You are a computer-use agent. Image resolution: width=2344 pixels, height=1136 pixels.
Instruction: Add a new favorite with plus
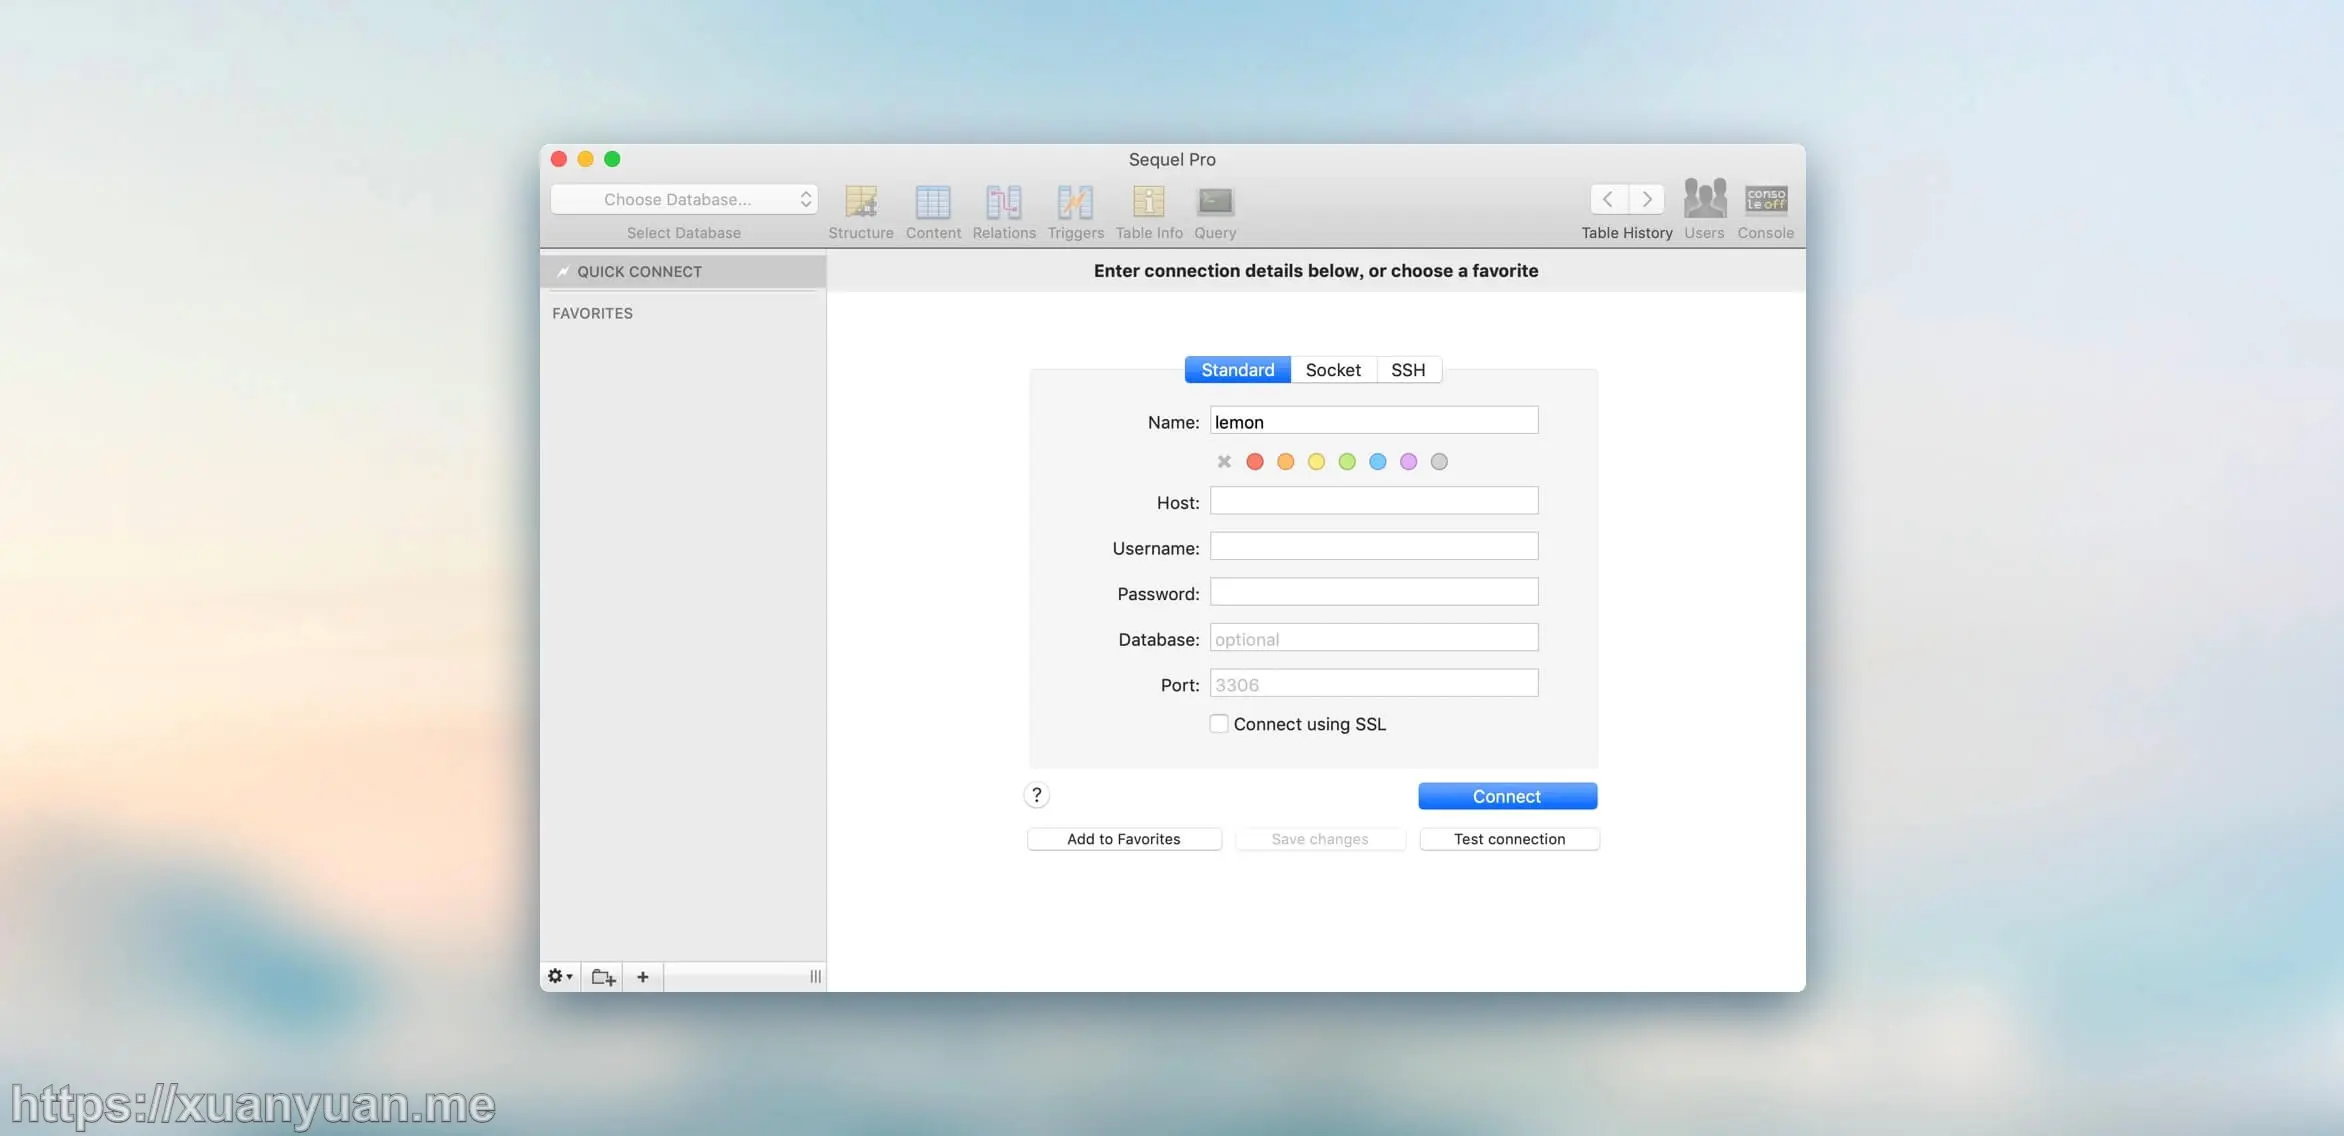(643, 976)
